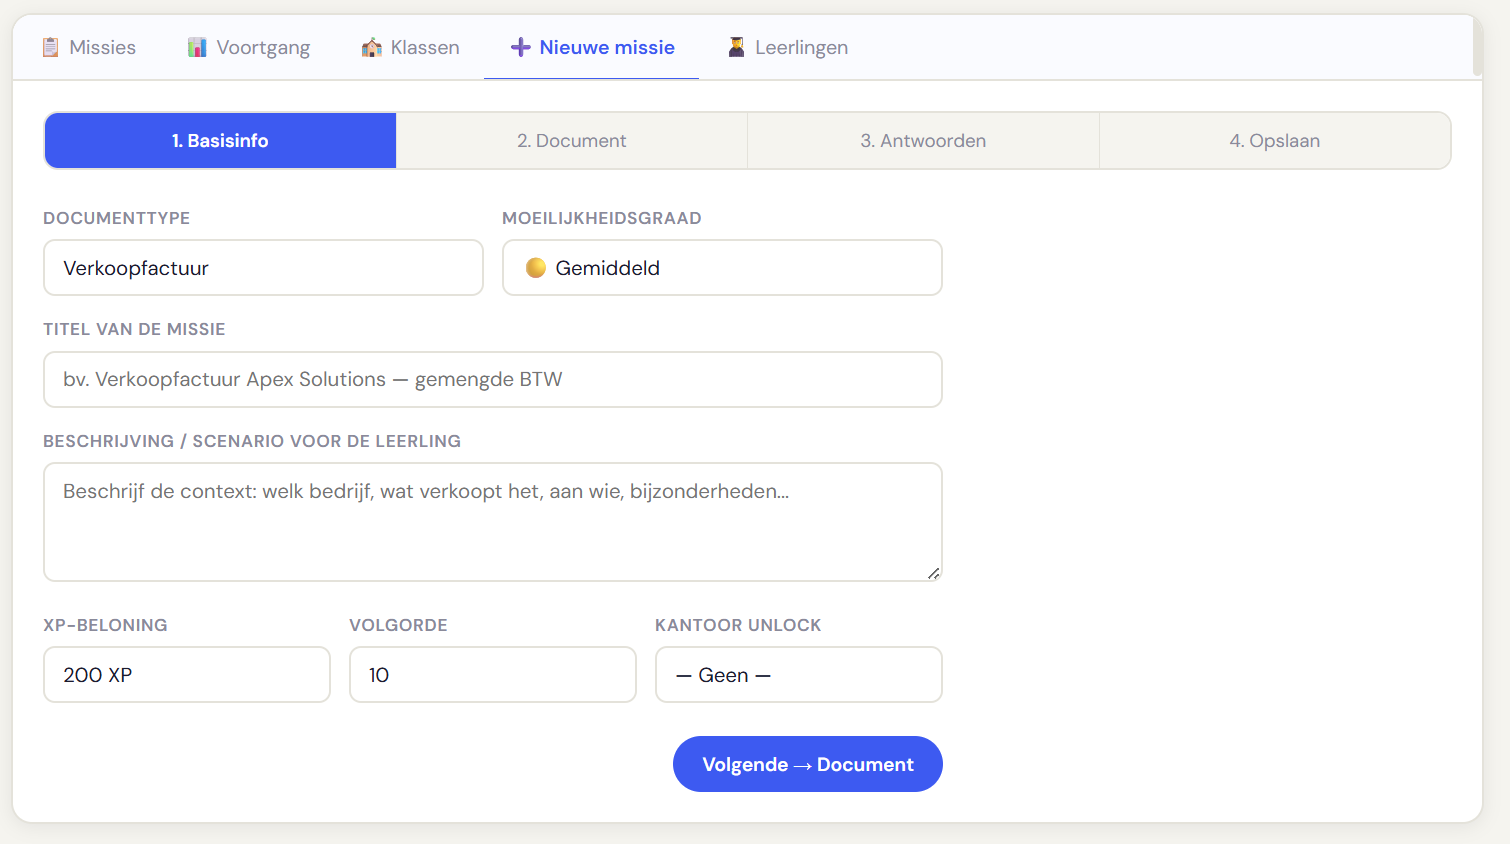1510x844 pixels.
Task: Click the Volgende → Document button
Action: [807, 763]
